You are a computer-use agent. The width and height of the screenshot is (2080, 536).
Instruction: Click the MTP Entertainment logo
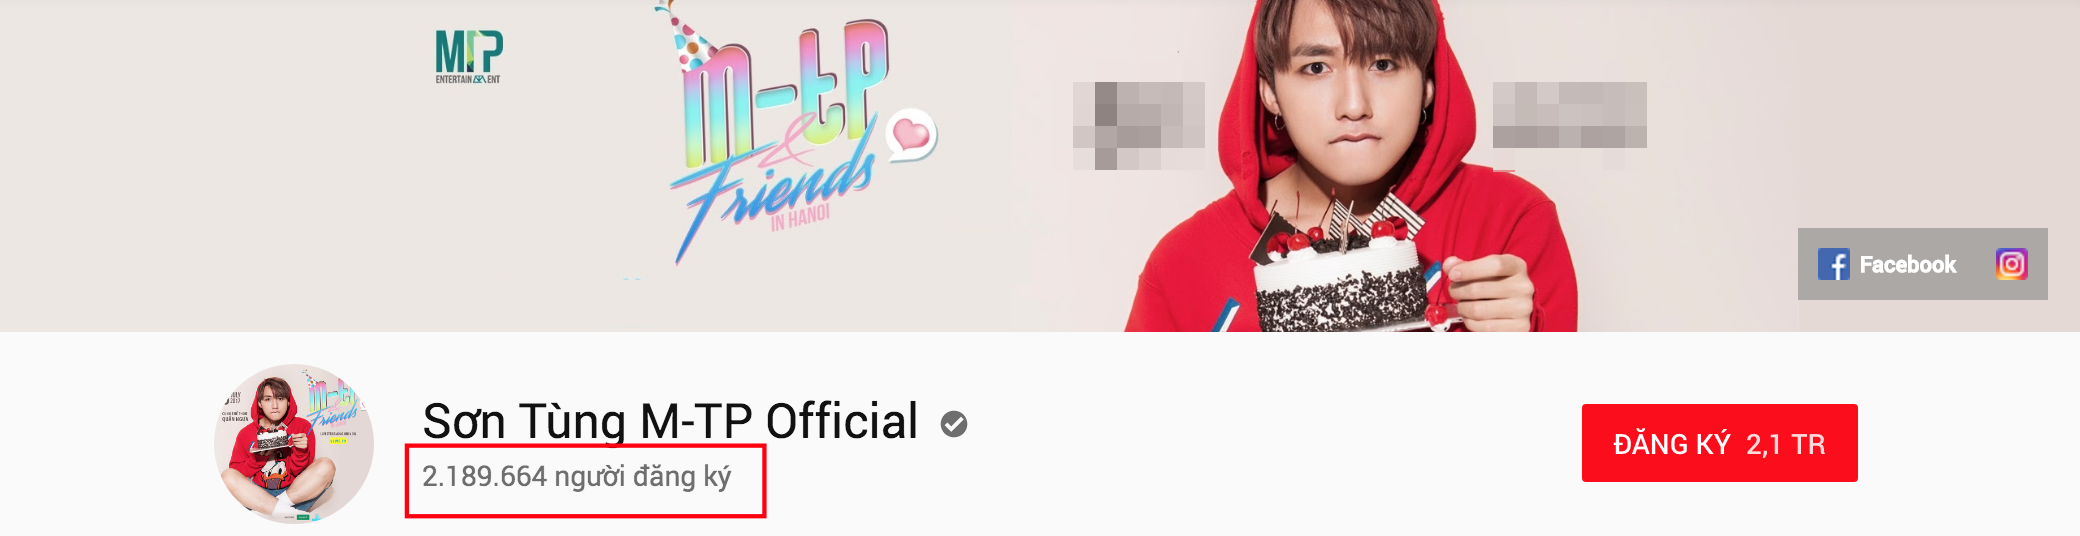point(468,57)
